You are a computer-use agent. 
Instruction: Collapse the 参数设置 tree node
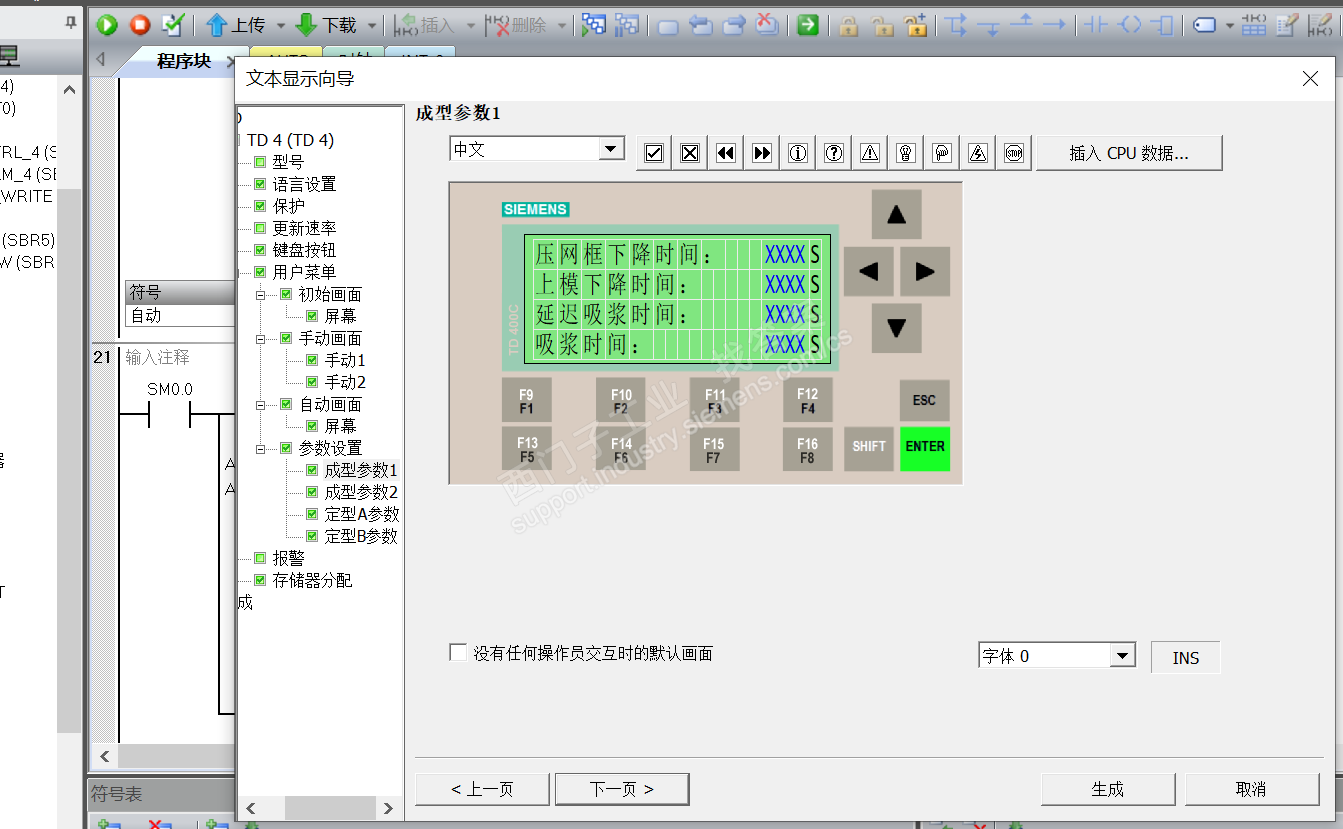tap(261, 448)
